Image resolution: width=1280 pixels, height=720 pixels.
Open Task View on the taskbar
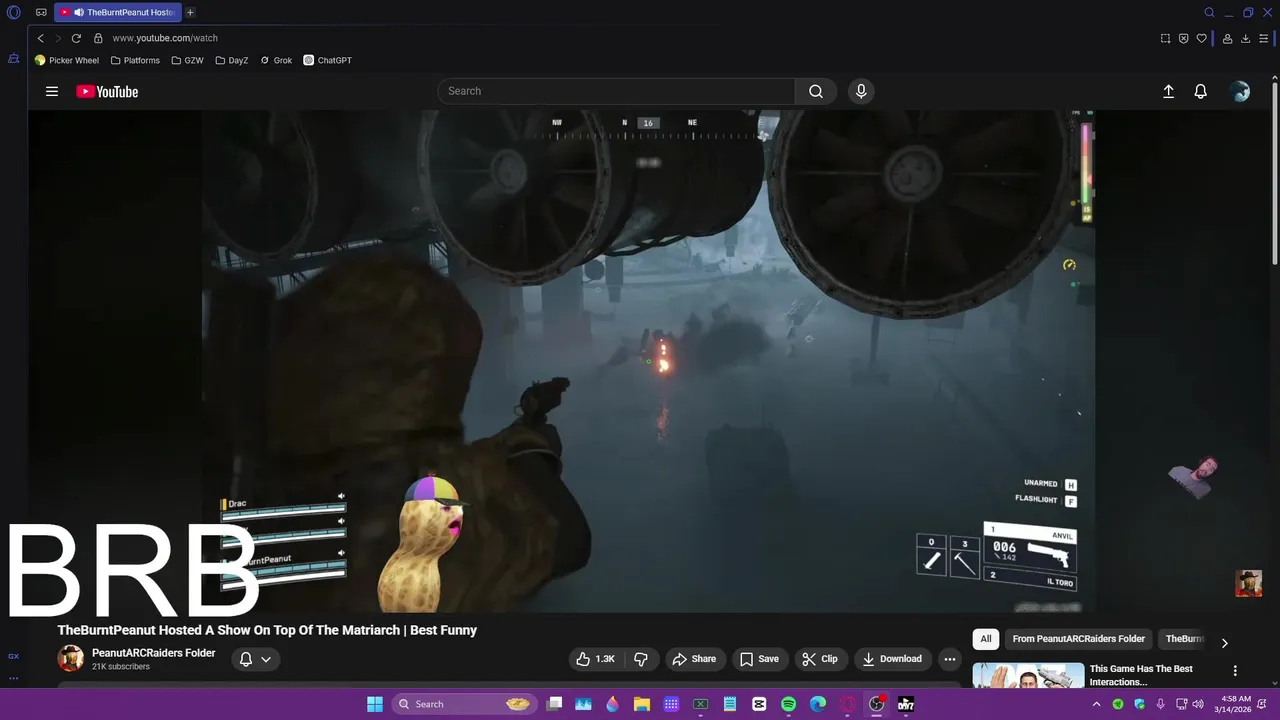pyautogui.click(x=555, y=704)
